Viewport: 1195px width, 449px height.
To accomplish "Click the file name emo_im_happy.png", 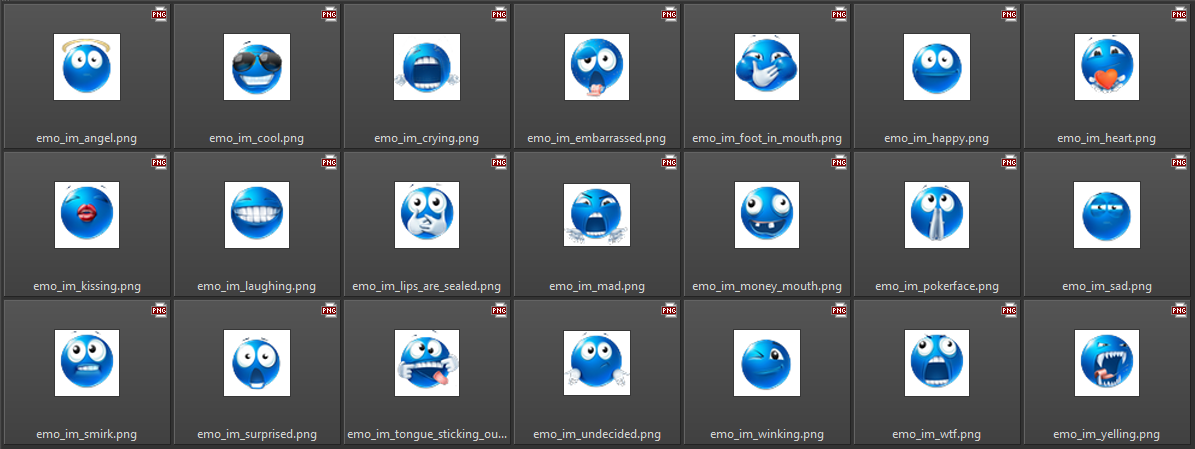I will pos(937,139).
